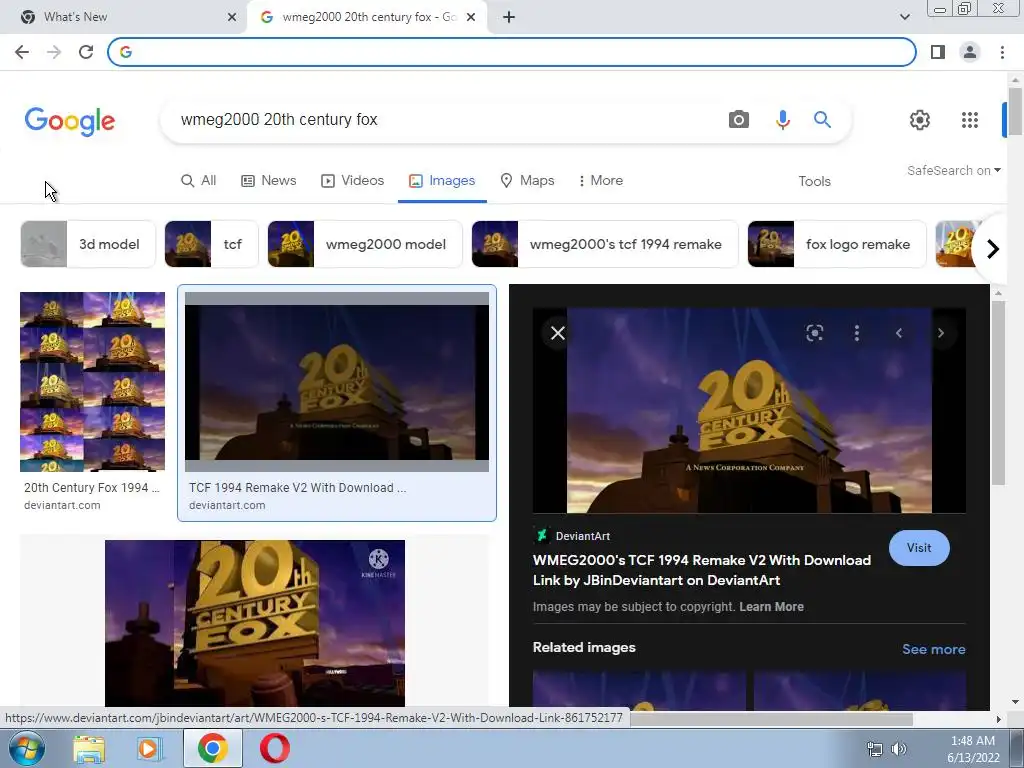
Task: Open Windows Media Player taskbar icon
Action: pyautogui.click(x=150, y=749)
